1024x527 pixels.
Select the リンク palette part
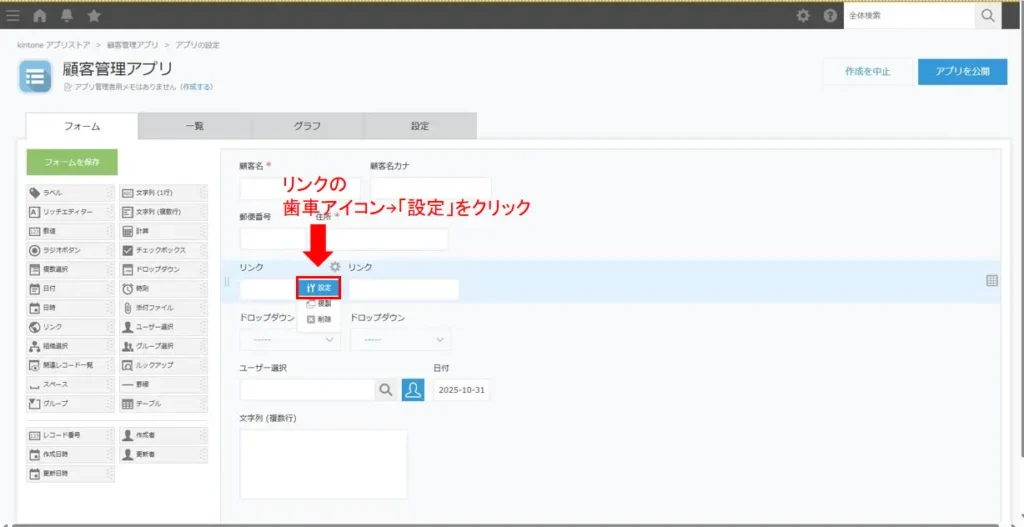(71, 327)
